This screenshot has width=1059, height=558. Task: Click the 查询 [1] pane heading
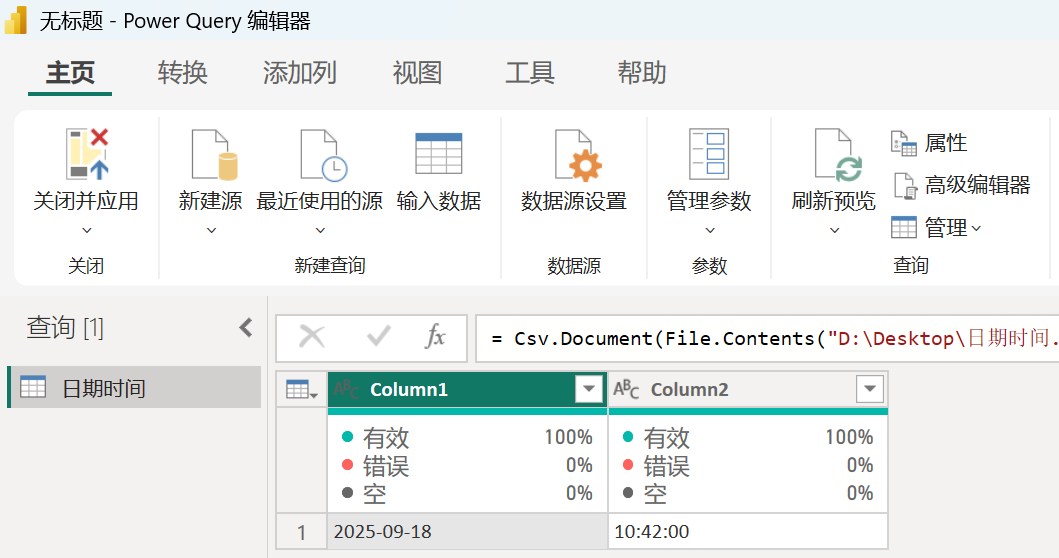click(65, 328)
